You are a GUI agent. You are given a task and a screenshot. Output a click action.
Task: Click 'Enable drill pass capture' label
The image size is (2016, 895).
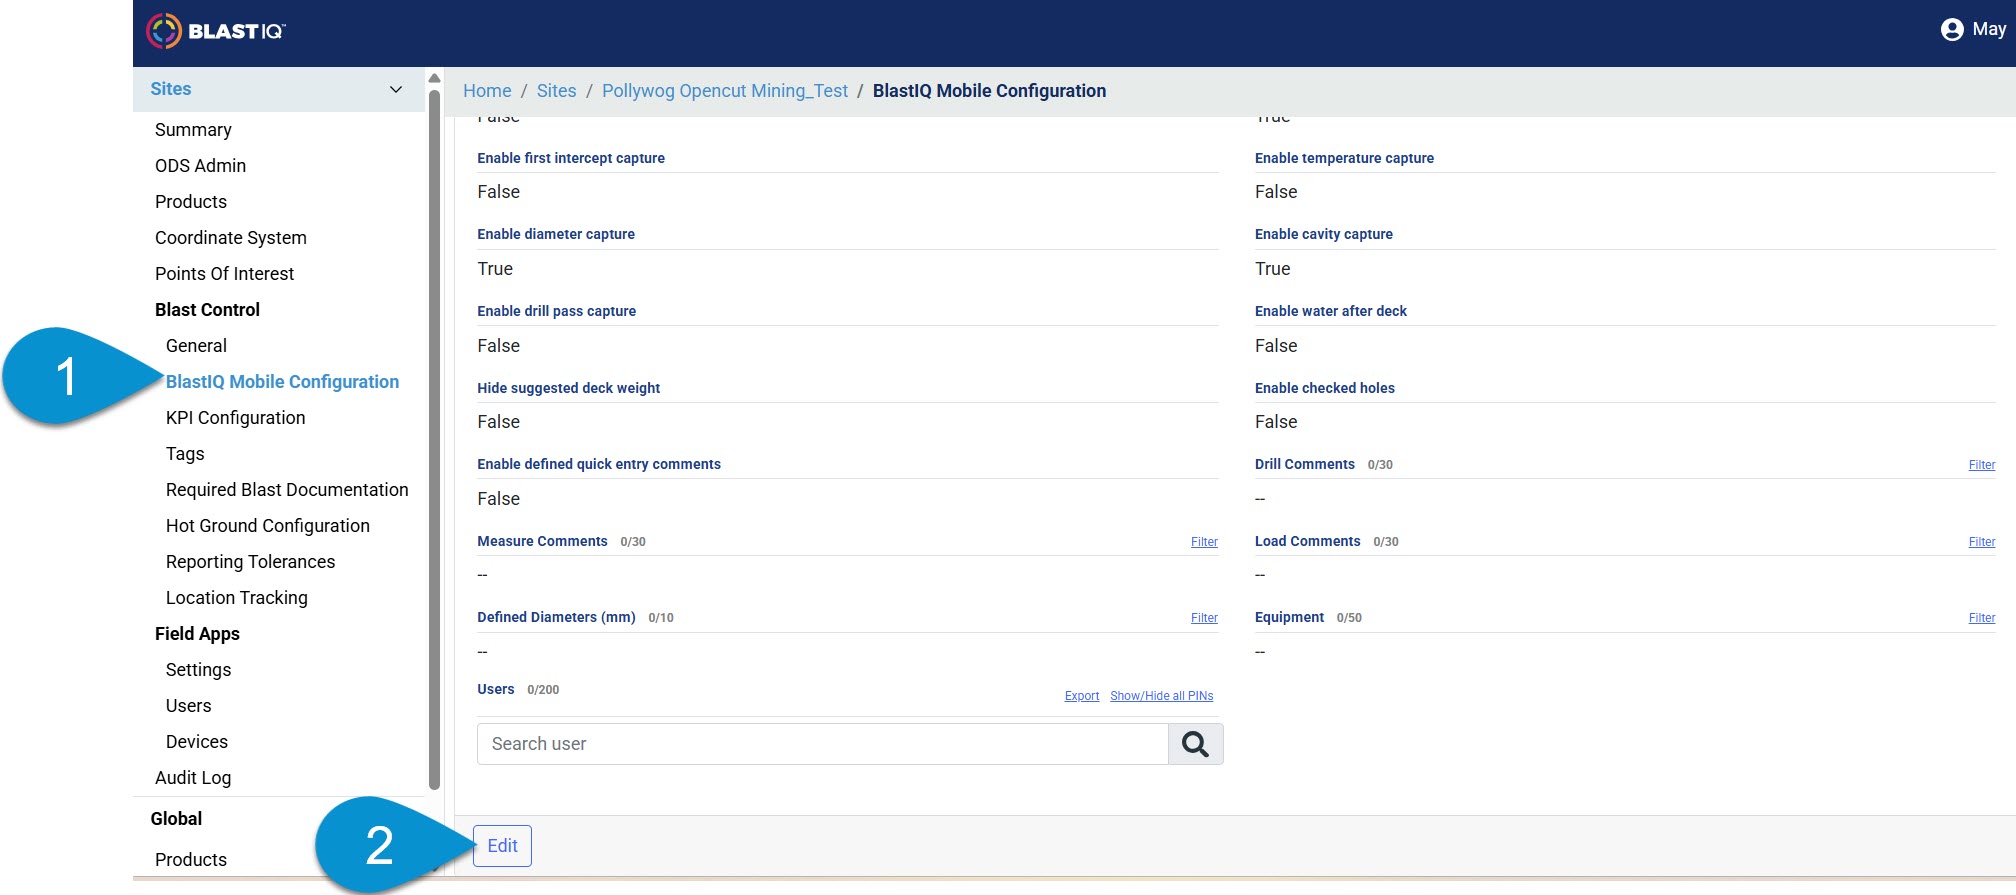(x=557, y=311)
